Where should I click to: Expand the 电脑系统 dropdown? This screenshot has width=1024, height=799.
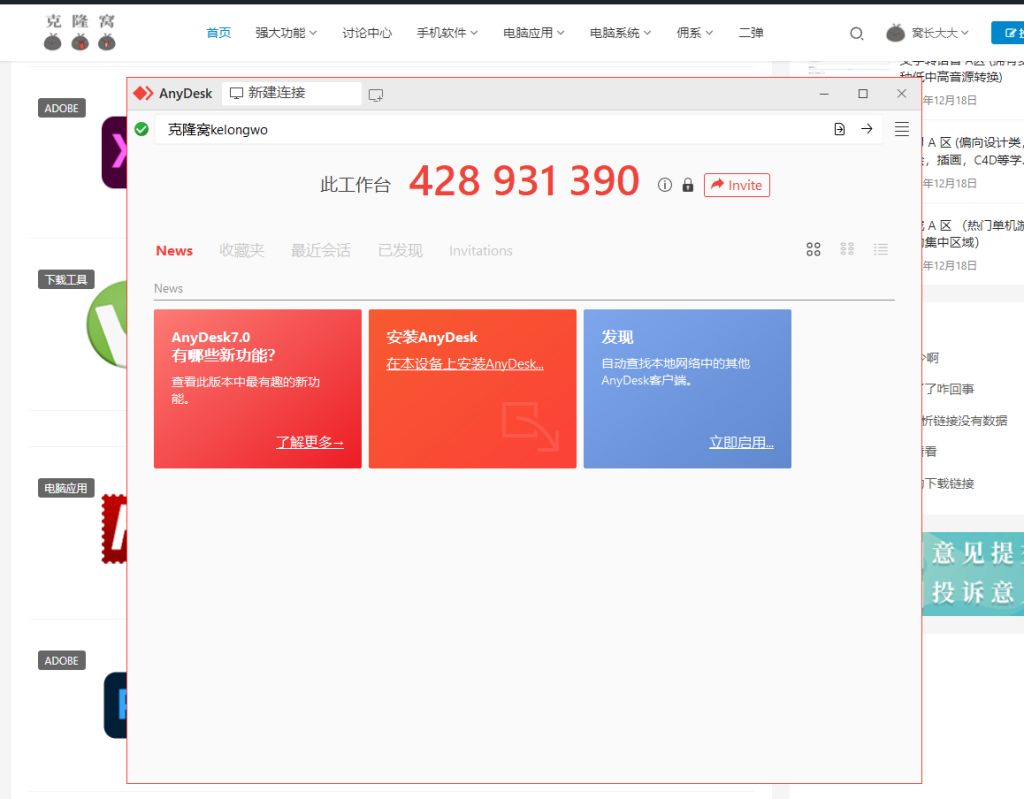coord(620,33)
